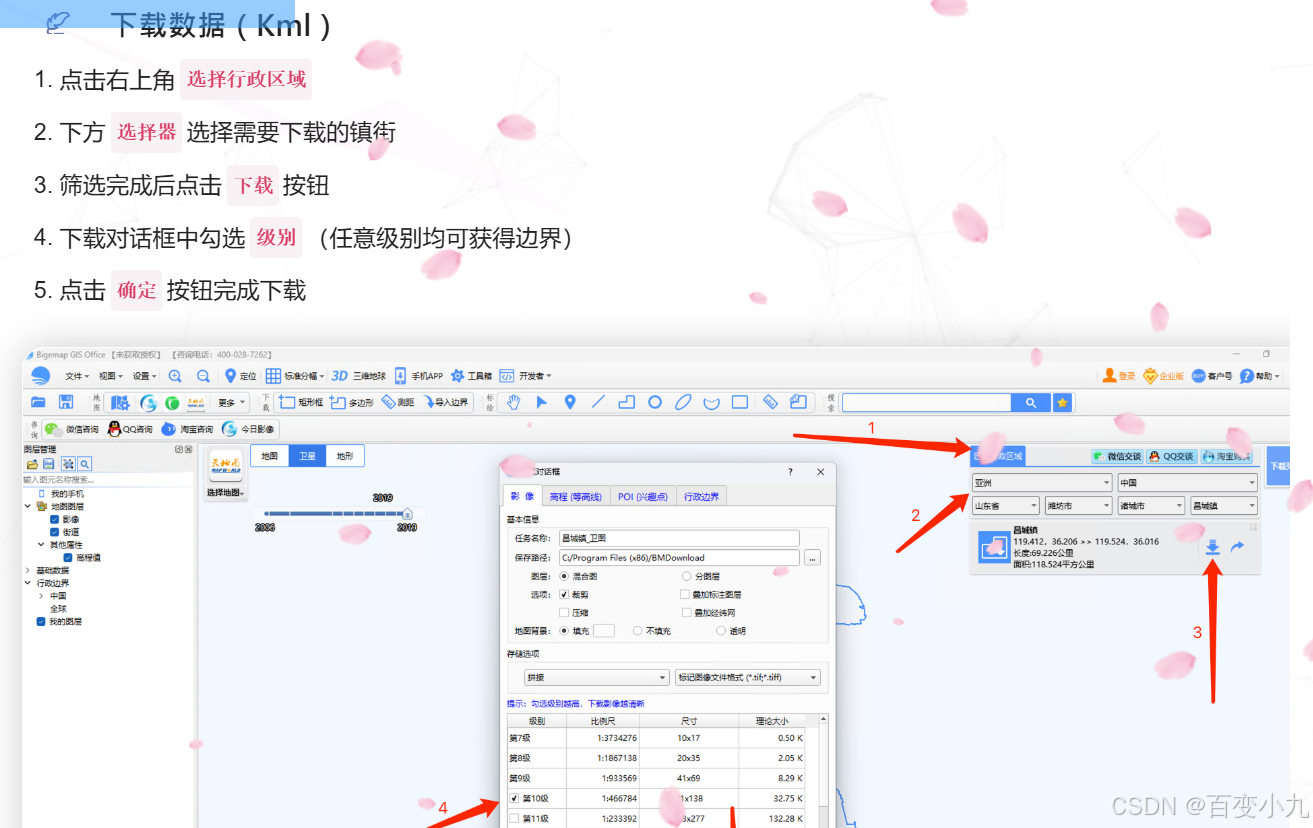Select the 测距 distance measuring tool

coord(397,402)
